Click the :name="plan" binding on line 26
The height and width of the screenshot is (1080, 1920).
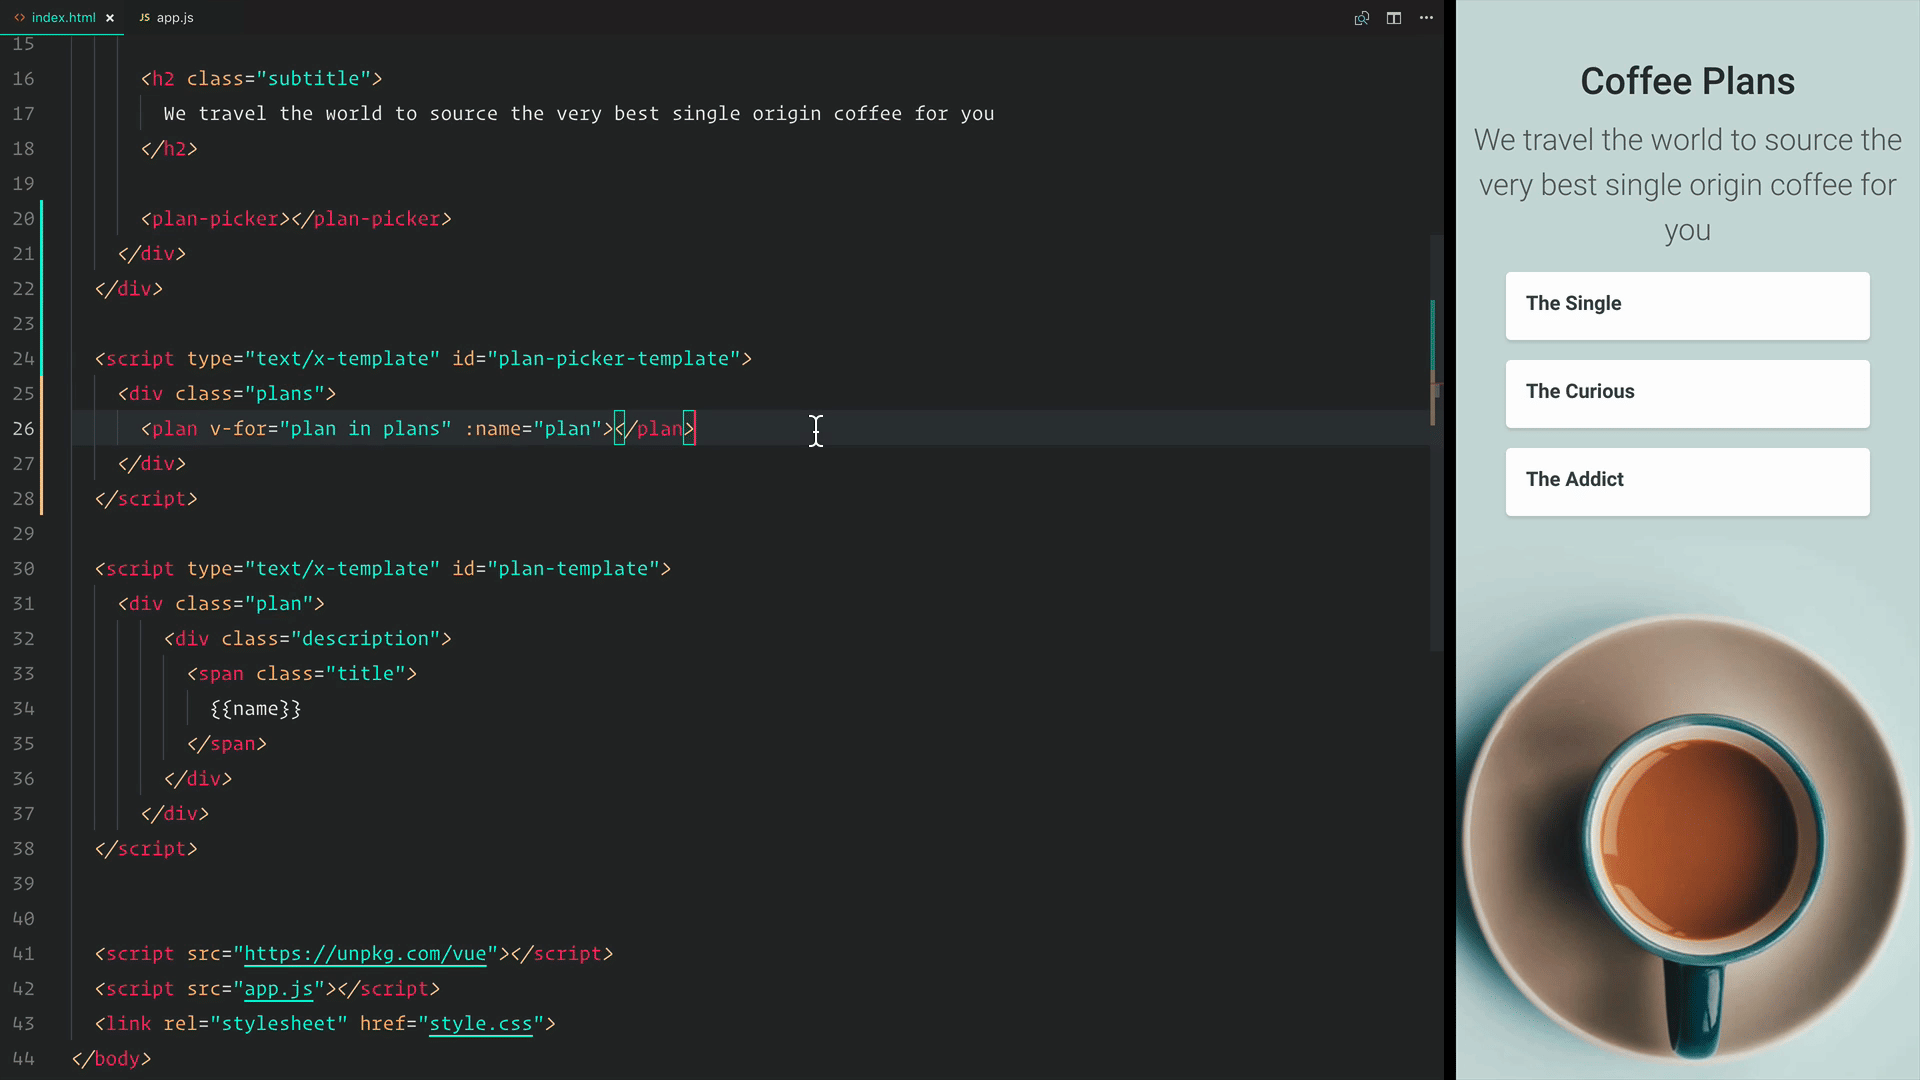pos(532,429)
